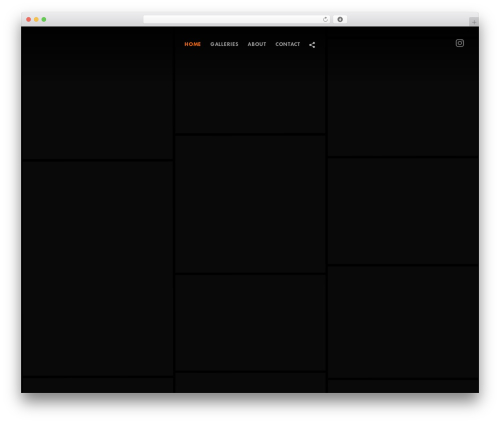The image size is (500, 423).
Task: Open the Instagram icon link
Action: (x=460, y=43)
